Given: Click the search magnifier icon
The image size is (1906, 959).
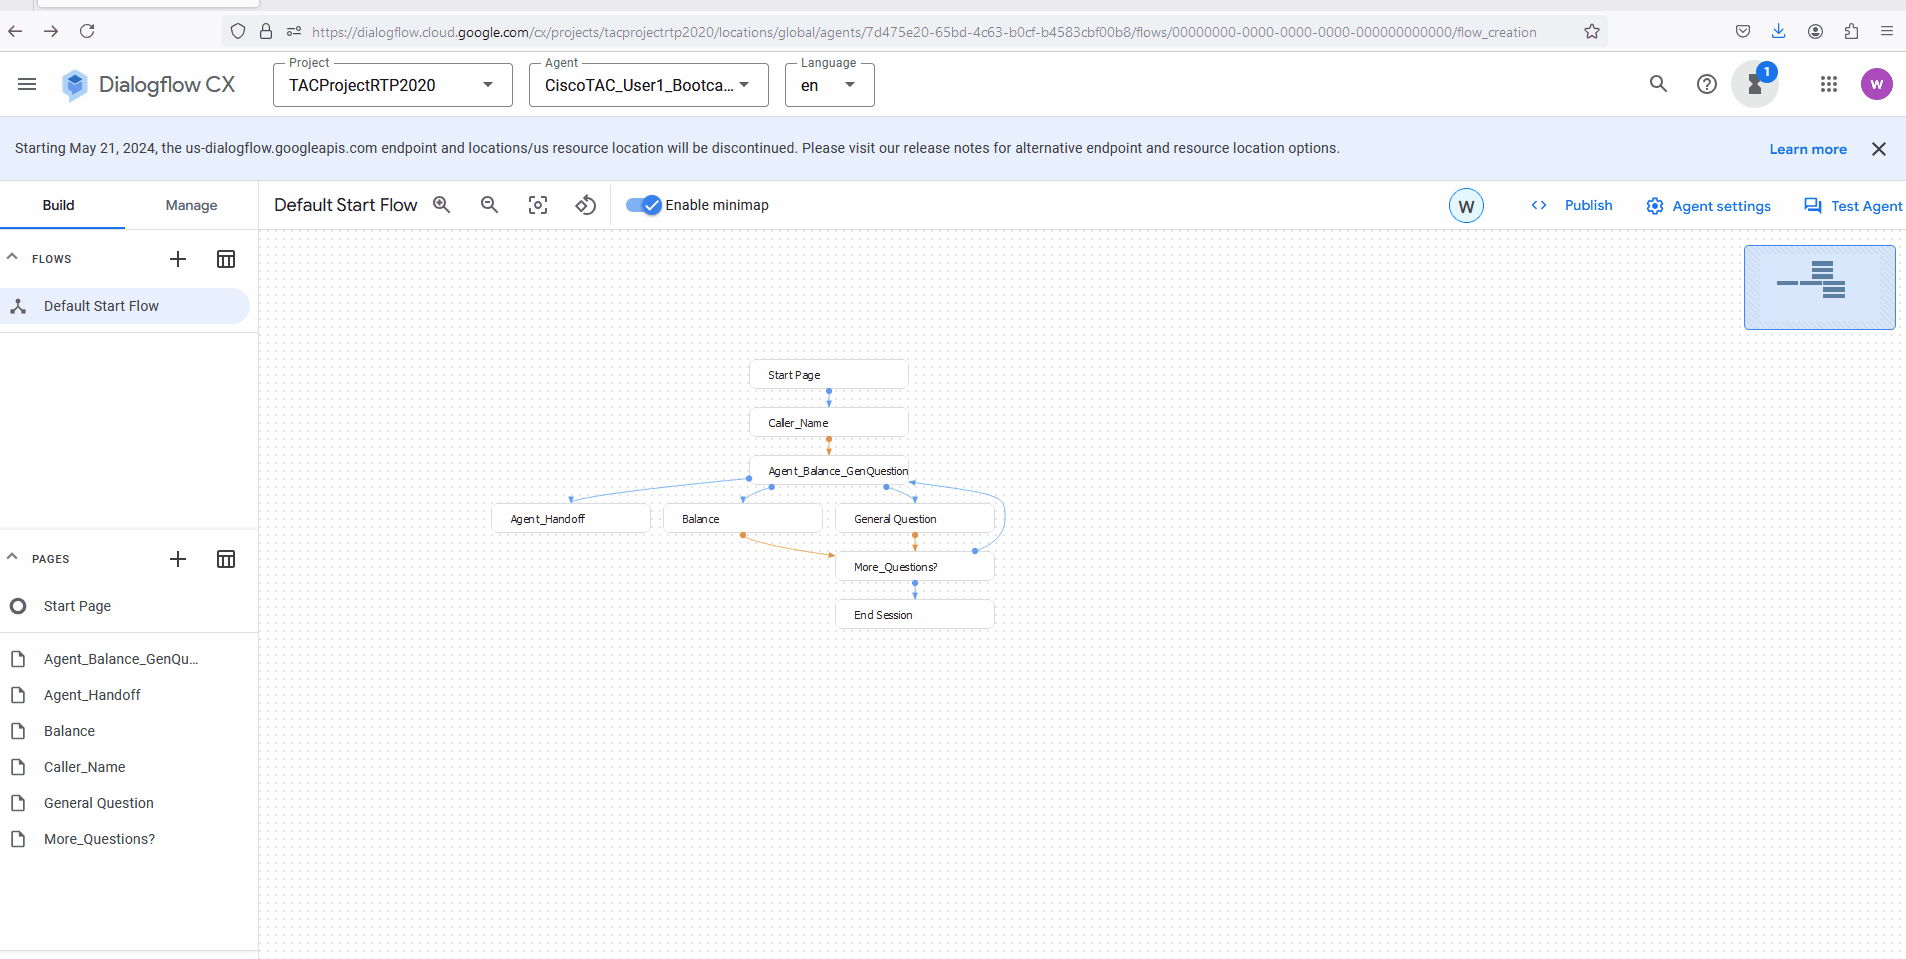Looking at the screenshot, I should 1658,84.
